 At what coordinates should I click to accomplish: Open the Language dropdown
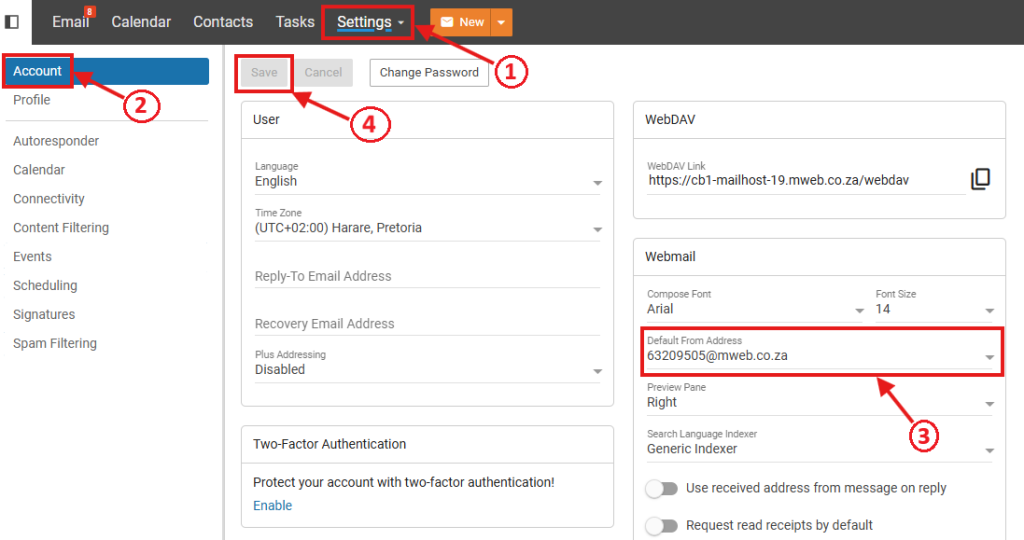coord(427,182)
